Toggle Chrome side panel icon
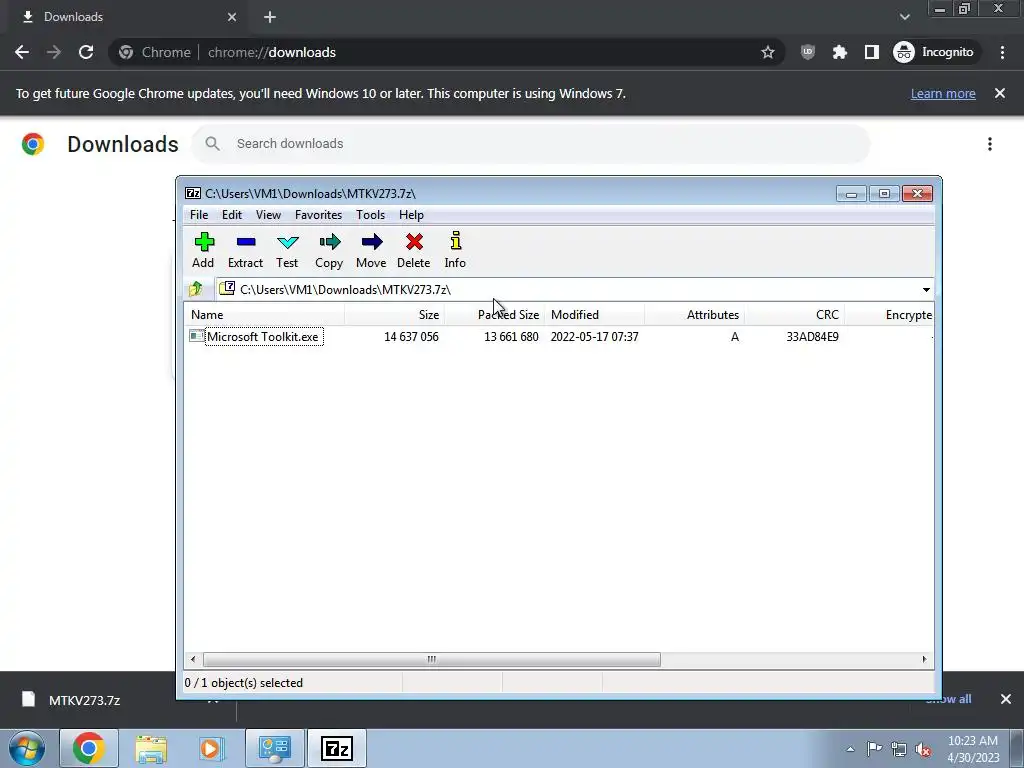The image size is (1024, 768). click(x=872, y=52)
